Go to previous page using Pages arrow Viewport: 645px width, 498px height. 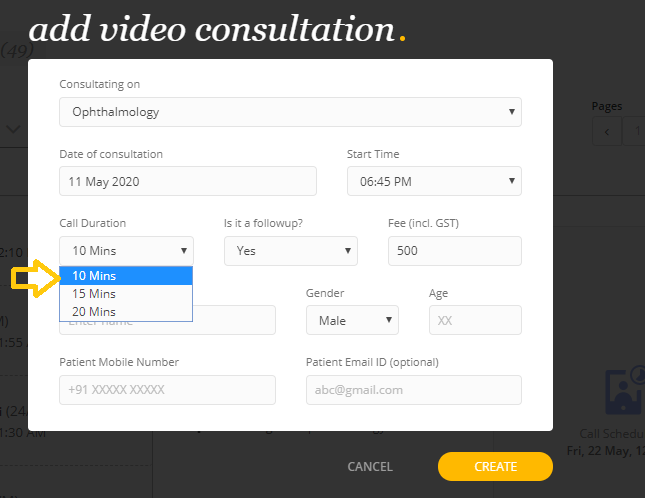(x=606, y=131)
